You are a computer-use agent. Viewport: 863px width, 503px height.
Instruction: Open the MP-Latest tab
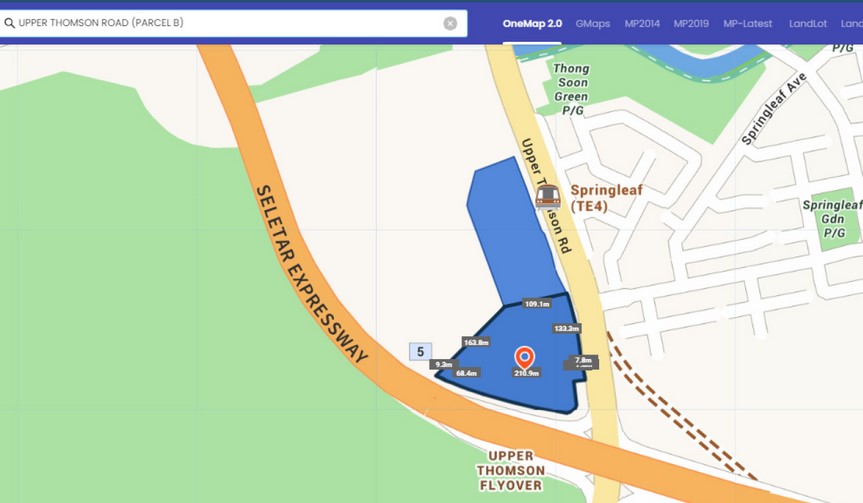pos(748,23)
